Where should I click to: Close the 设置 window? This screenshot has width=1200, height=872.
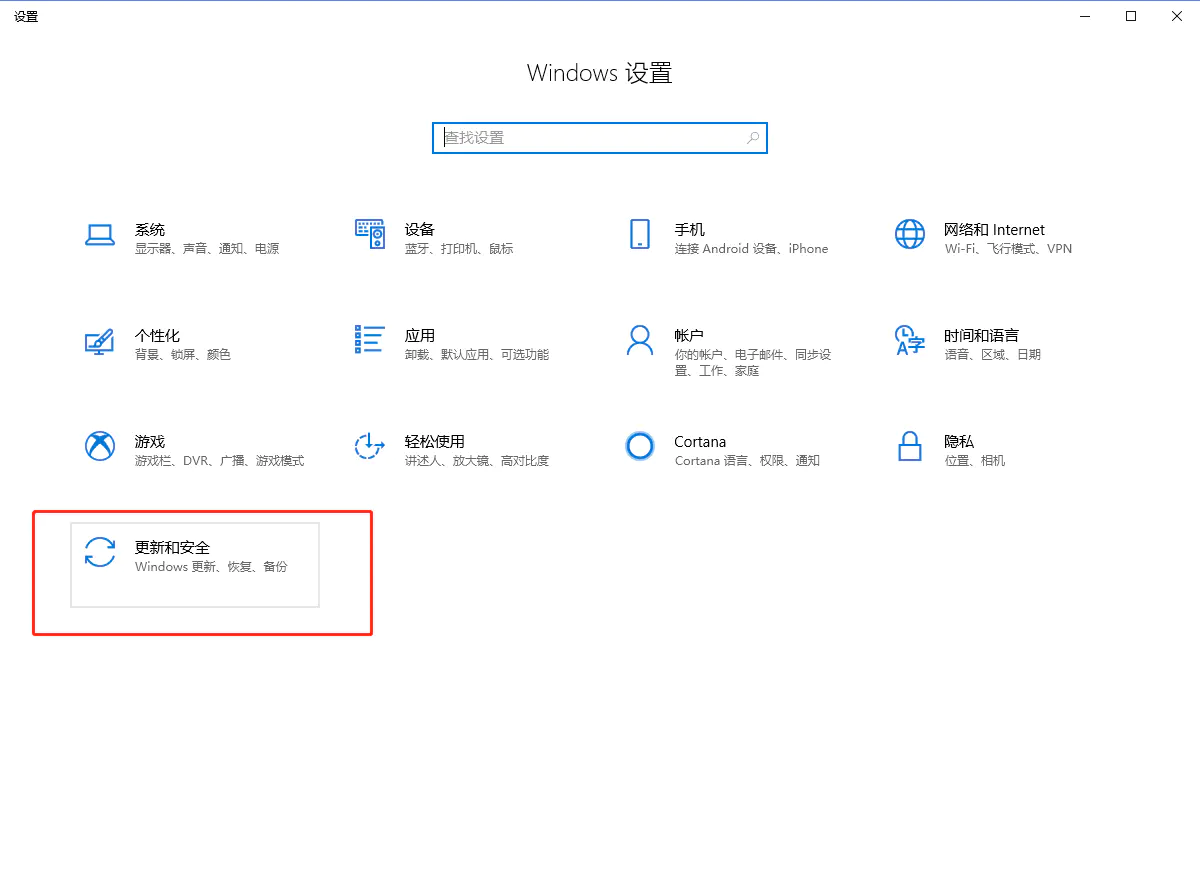[1177, 16]
